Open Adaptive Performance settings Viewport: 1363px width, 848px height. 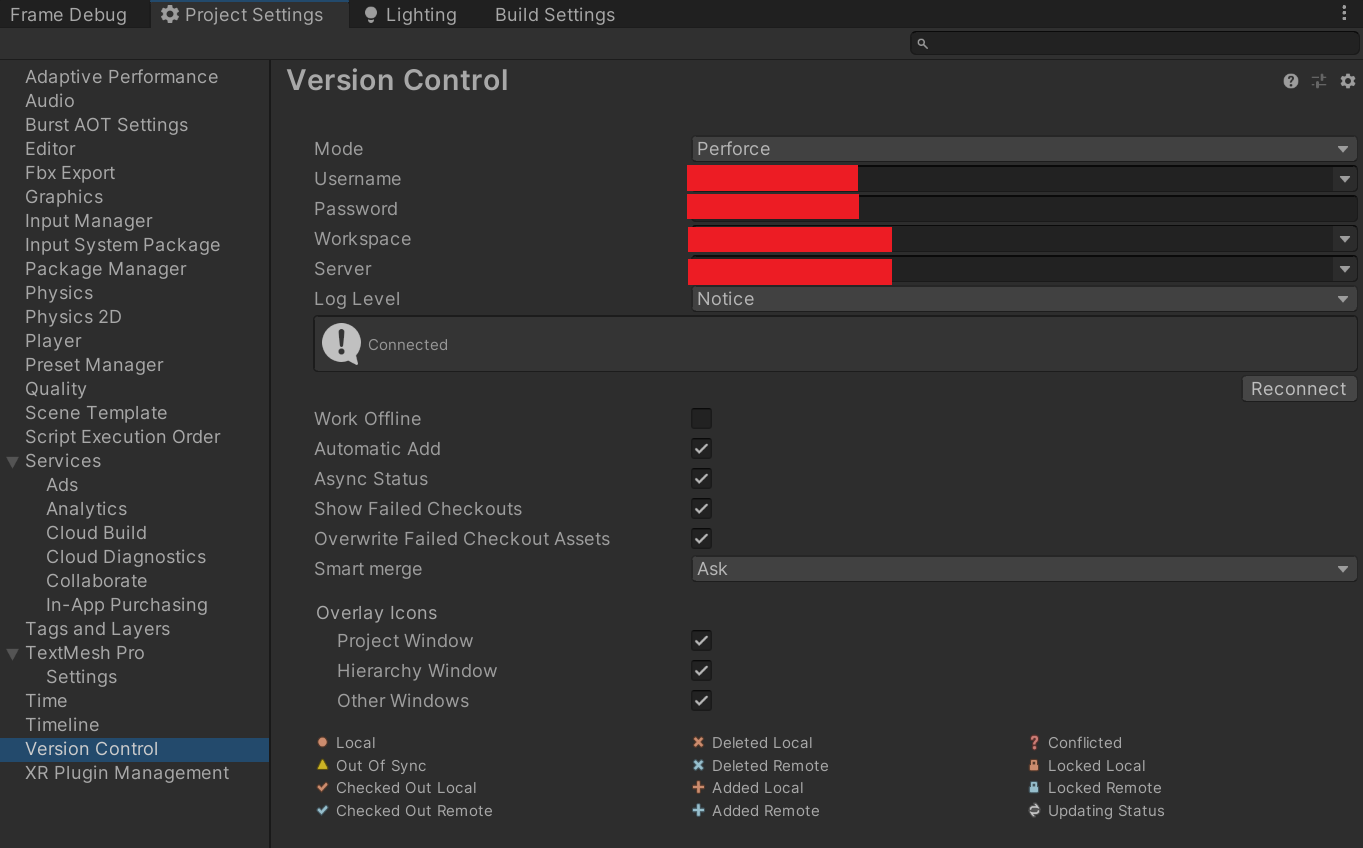(121, 77)
